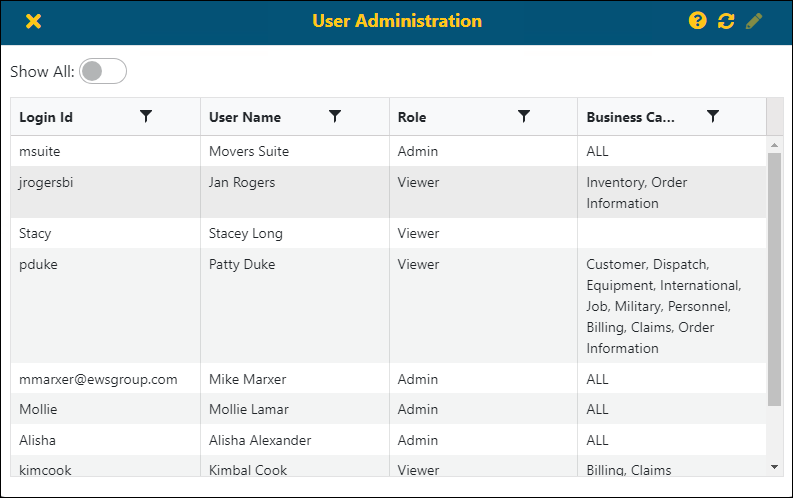
Task: Open the User Name column filter
Action: pyautogui.click(x=335, y=117)
